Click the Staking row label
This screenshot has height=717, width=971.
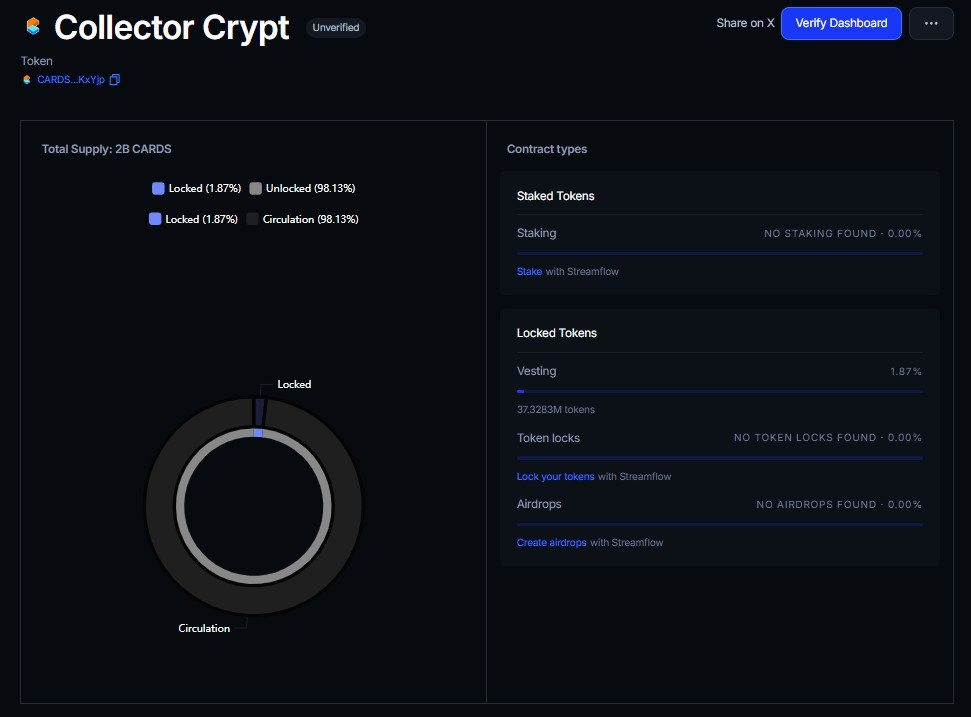[x=536, y=233]
